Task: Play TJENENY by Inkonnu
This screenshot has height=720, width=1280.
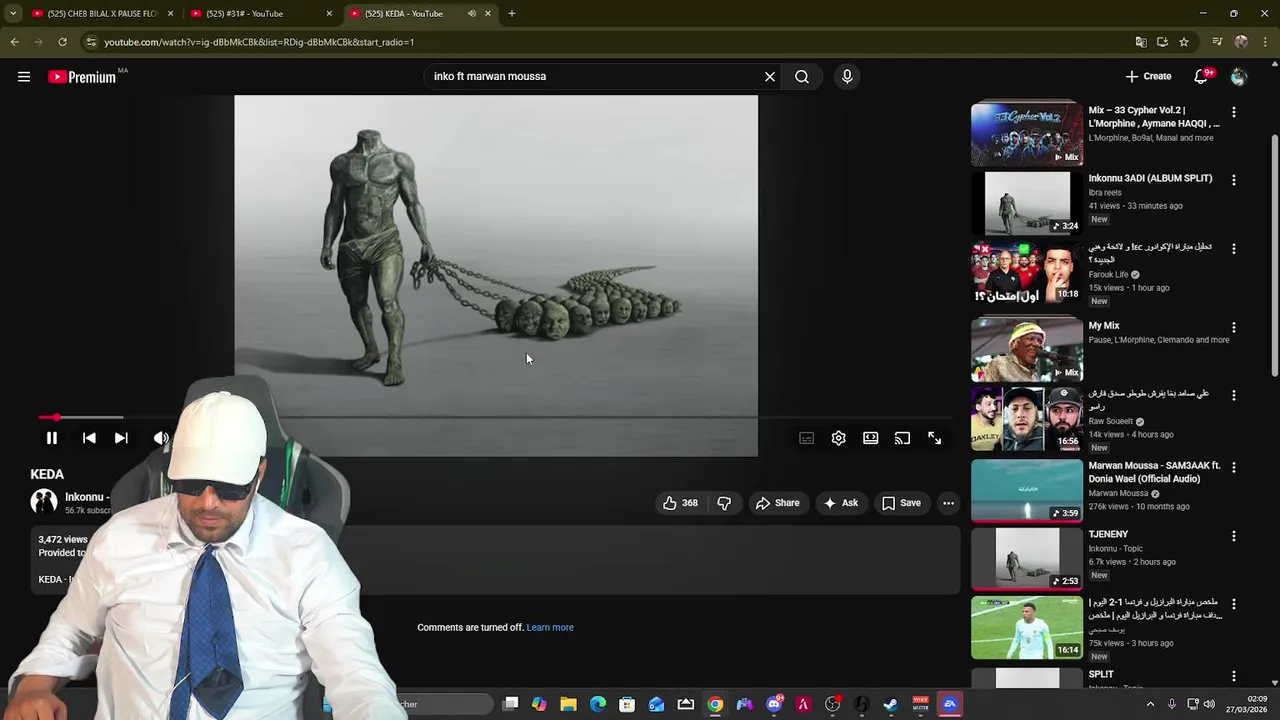Action: 1027,559
